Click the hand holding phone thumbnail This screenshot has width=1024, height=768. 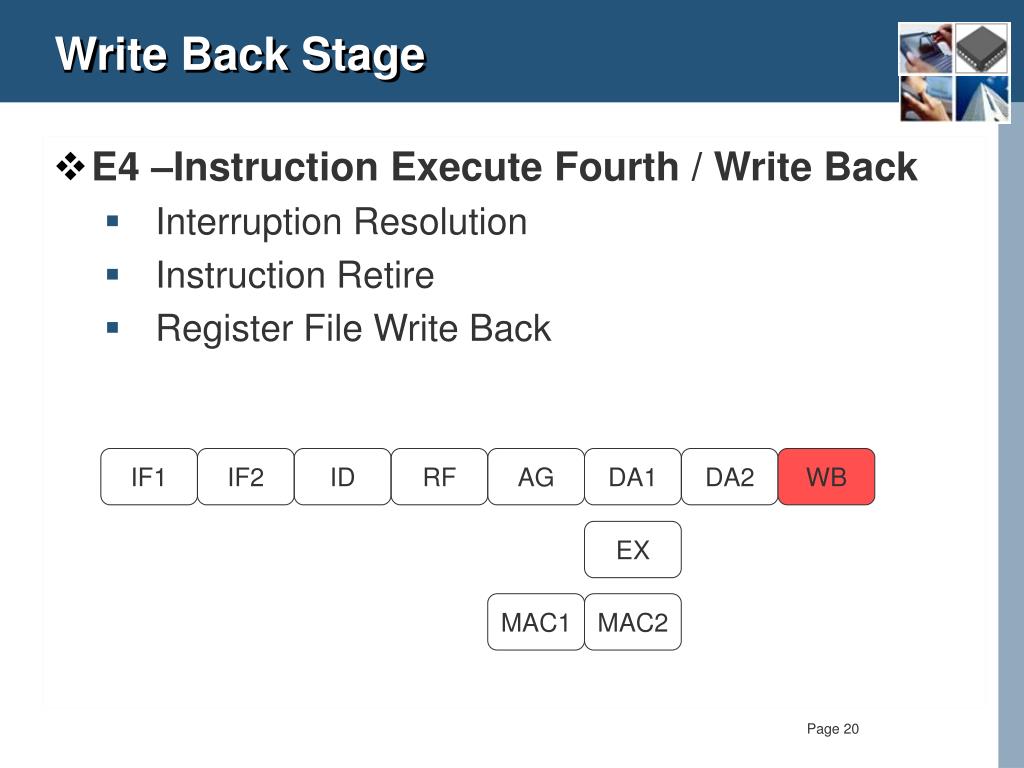(926, 99)
